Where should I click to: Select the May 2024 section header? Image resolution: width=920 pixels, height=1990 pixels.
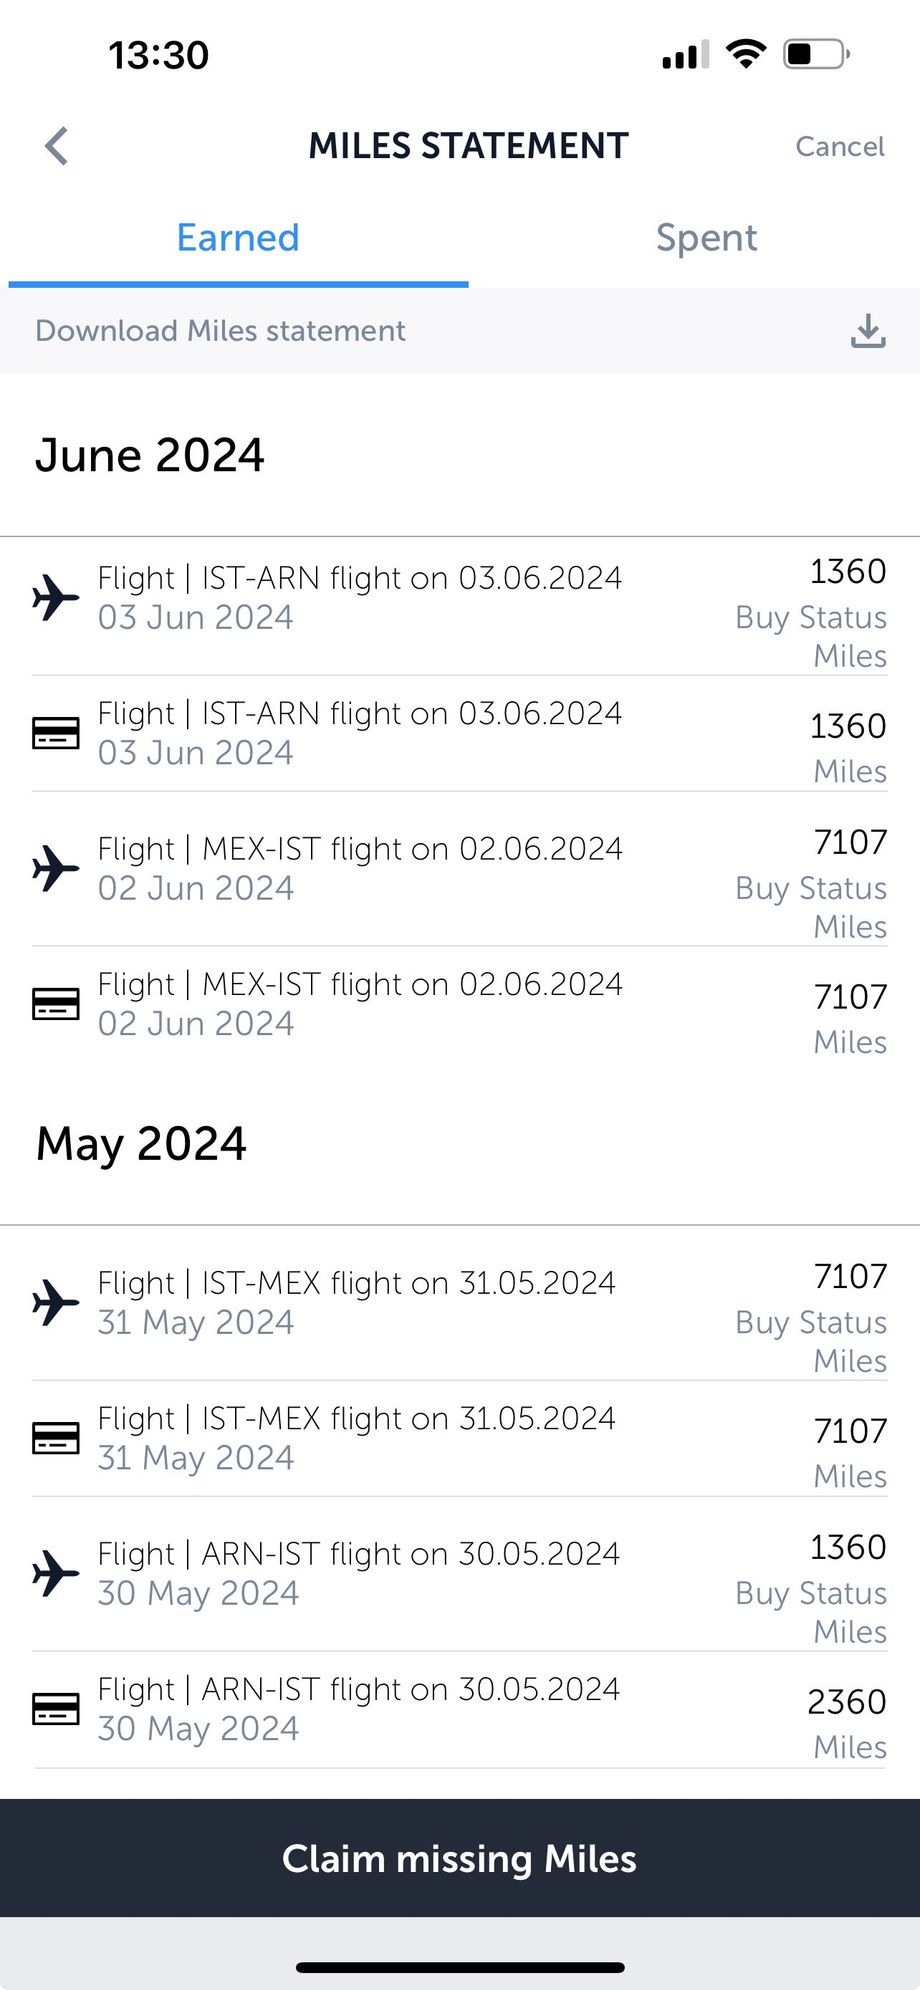point(141,1144)
